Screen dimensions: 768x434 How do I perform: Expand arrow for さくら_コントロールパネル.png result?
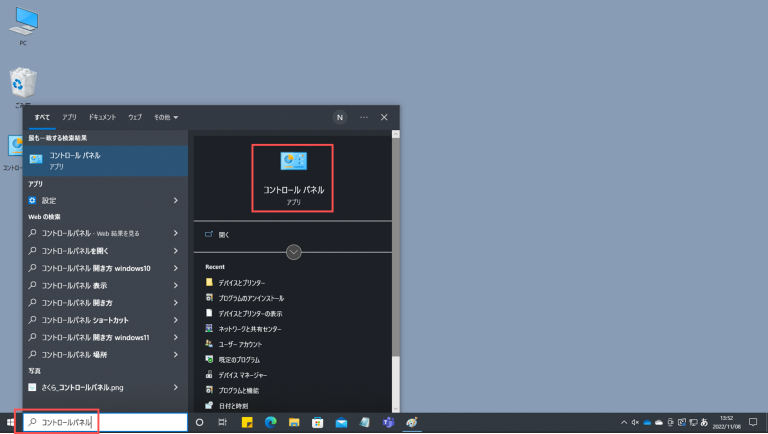[175, 387]
